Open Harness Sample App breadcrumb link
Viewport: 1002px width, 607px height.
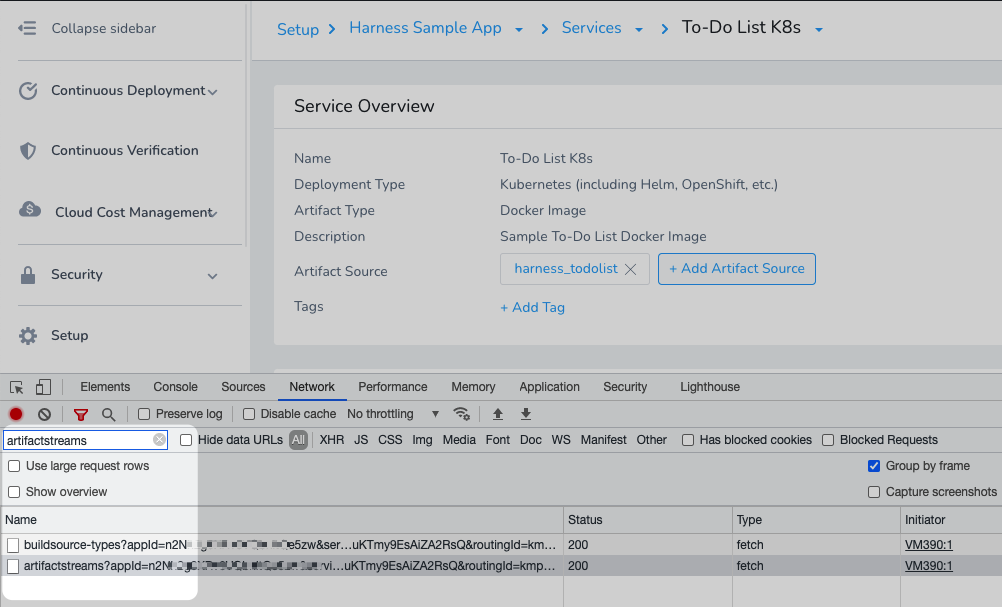click(x=425, y=28)
